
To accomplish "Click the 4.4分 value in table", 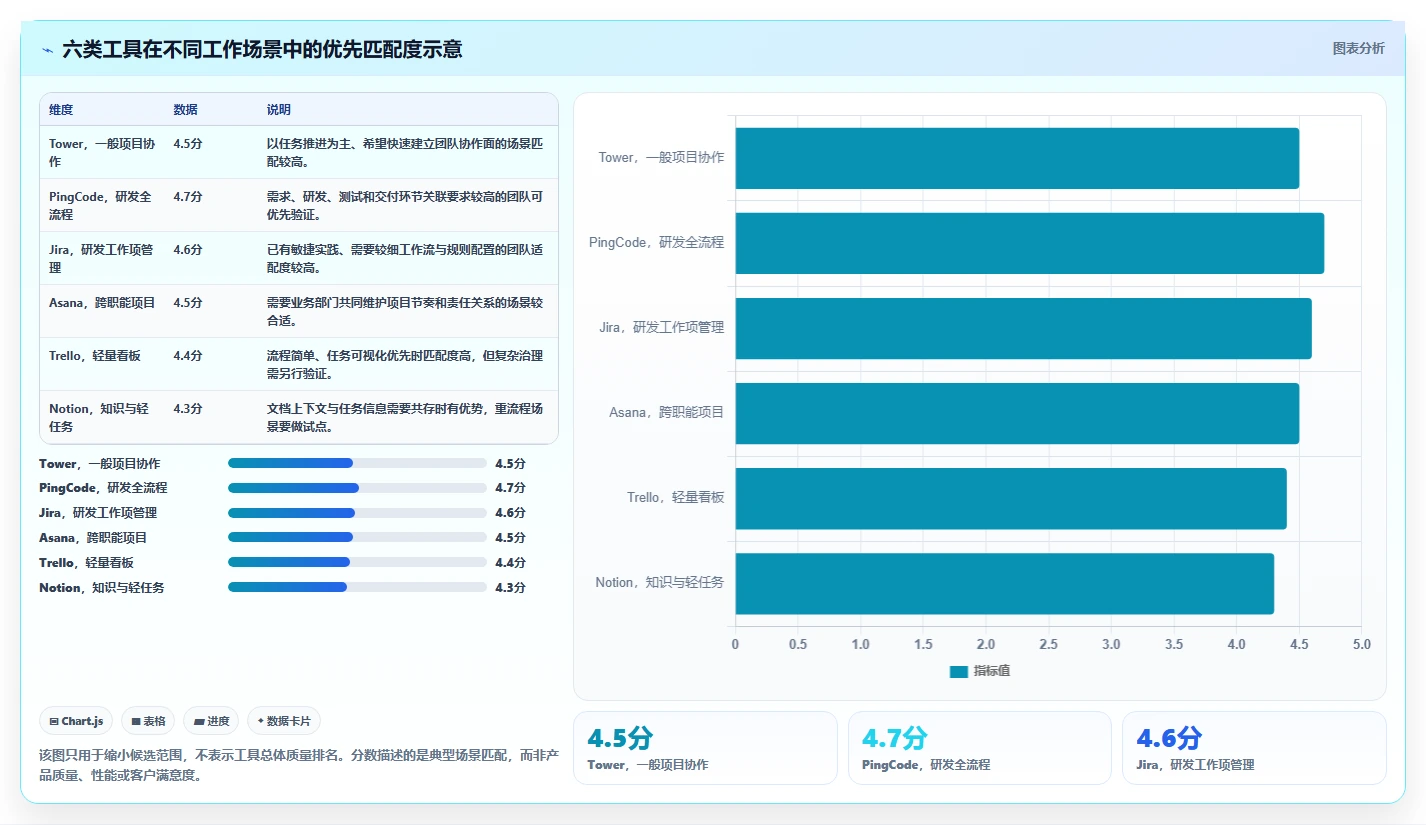I will pos(188,355).
